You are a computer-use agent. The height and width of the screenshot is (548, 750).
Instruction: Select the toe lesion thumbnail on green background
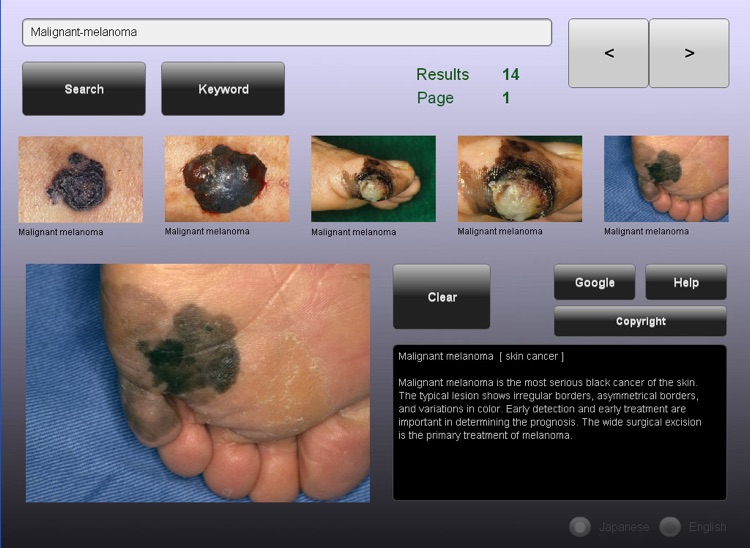373,179
